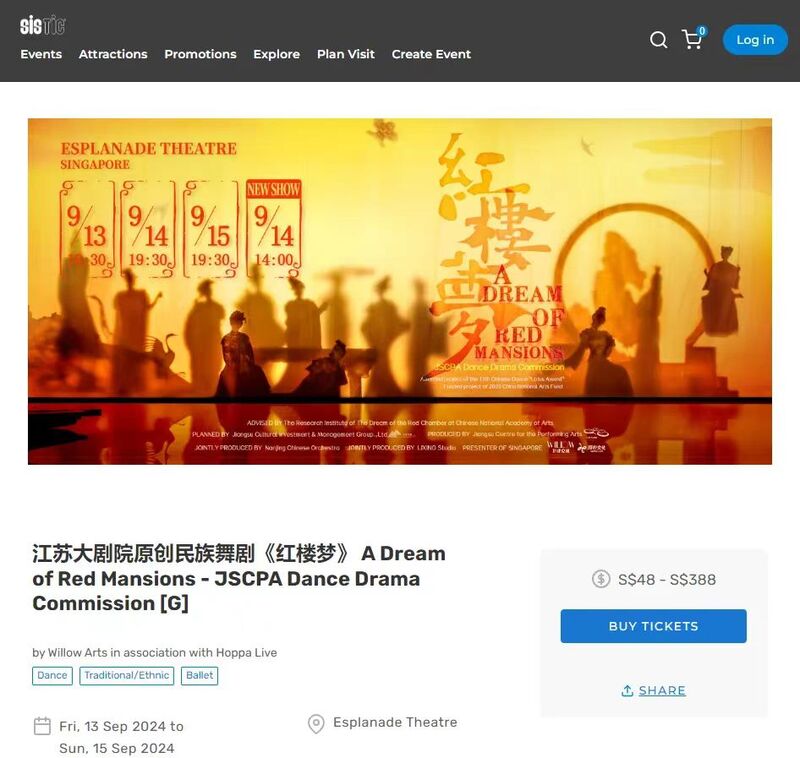Viewport: 800px width, 758px height.
Task: Open the shopping cart
Action: point(693,39)
